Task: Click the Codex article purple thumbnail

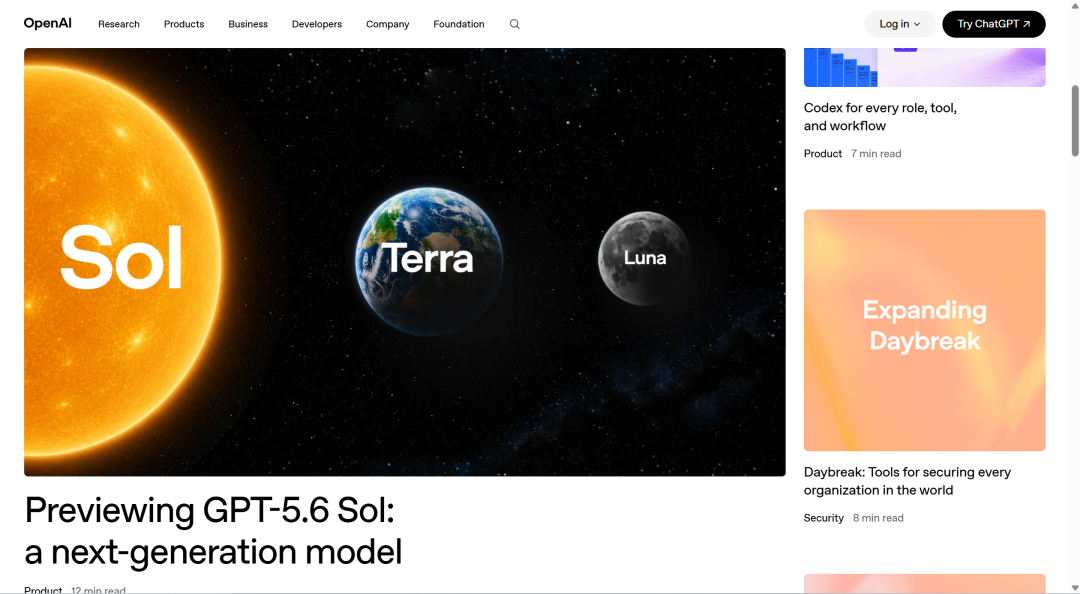Action: coord(924,67)
